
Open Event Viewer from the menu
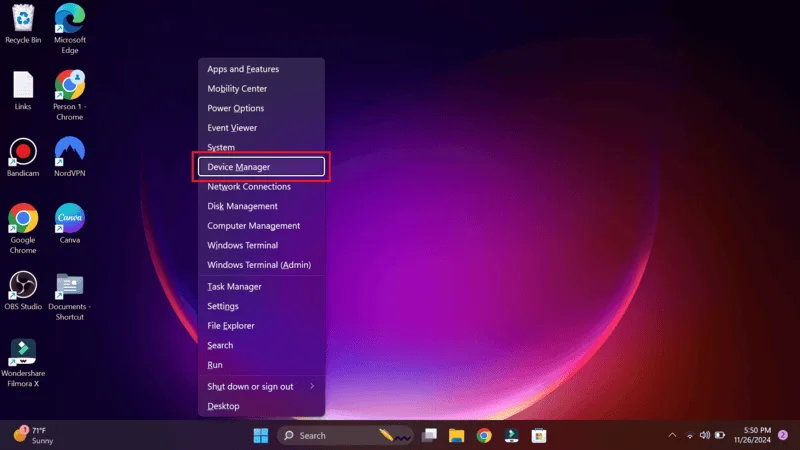point(261,128)
